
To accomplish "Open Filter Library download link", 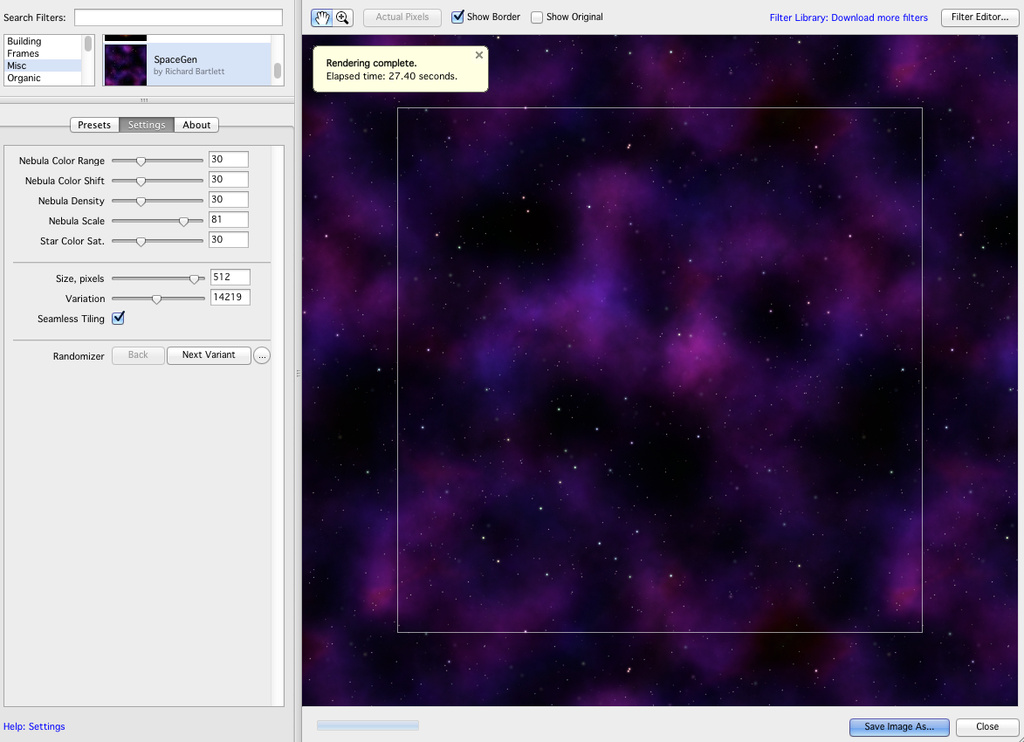I will click(x=848, y=18).
